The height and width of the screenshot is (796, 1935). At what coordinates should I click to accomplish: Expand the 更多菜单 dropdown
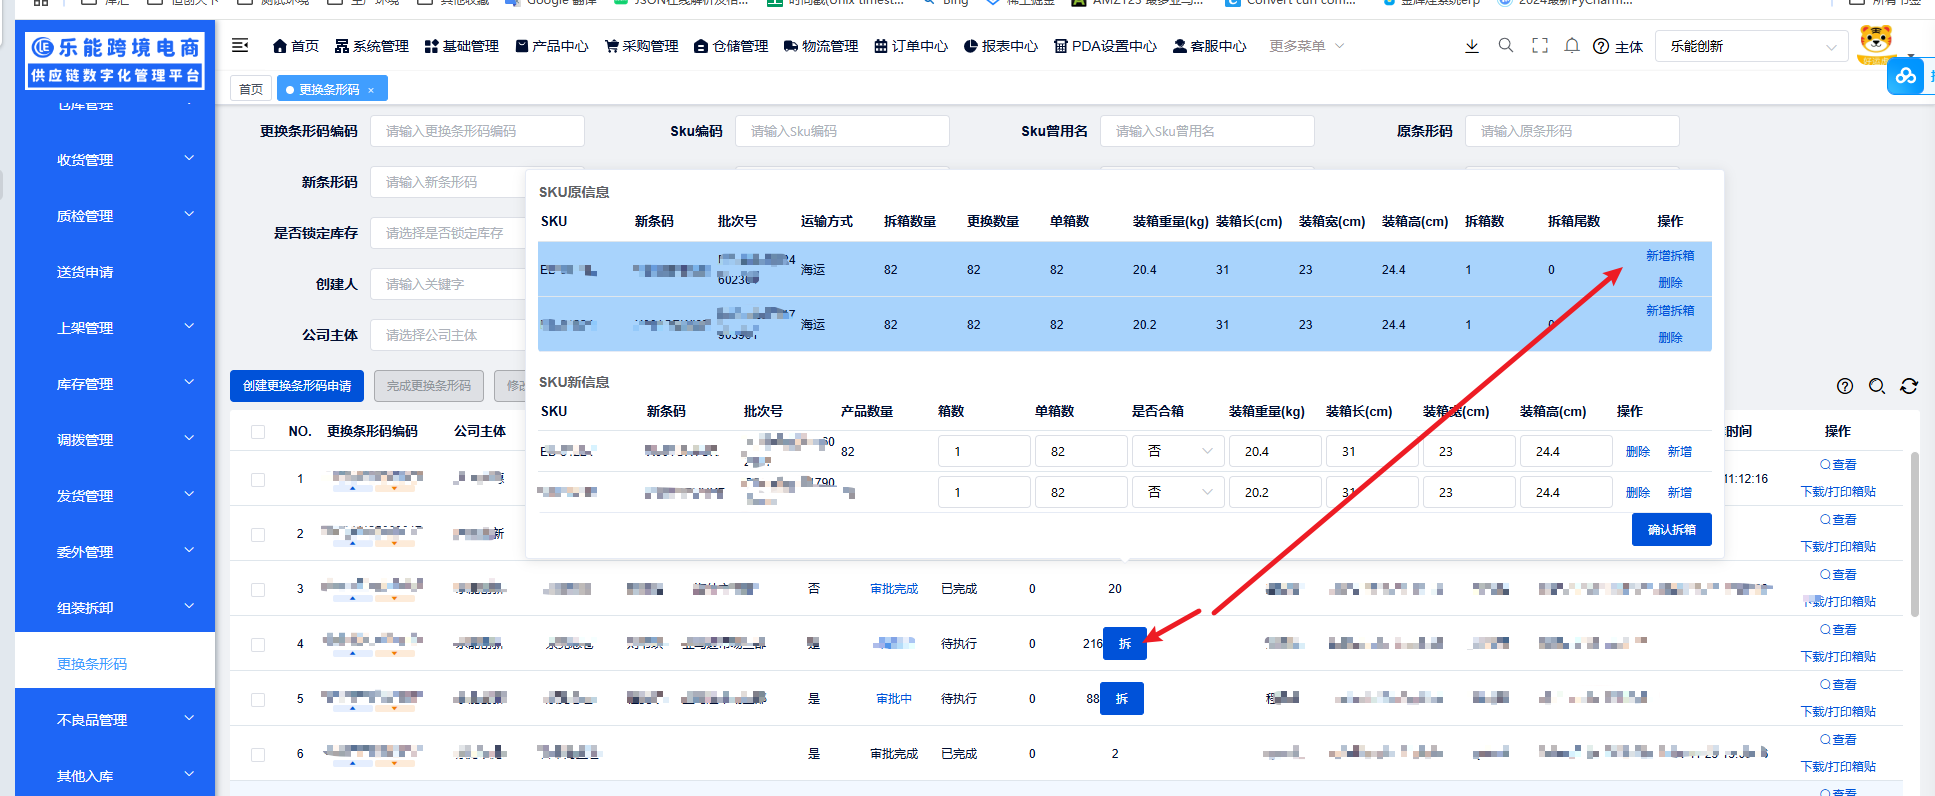tap(1306, 46)
